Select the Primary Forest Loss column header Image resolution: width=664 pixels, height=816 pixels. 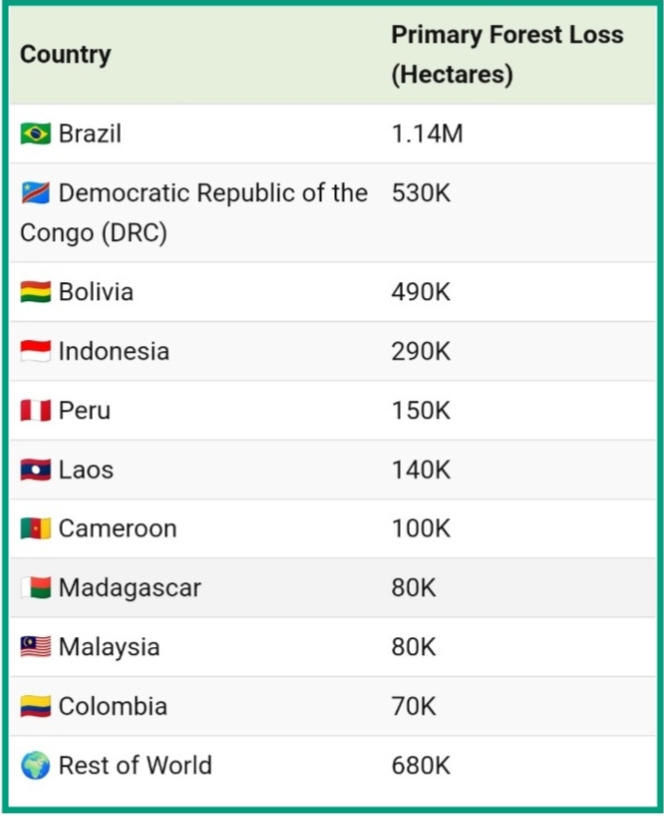(x=506, y=54)
